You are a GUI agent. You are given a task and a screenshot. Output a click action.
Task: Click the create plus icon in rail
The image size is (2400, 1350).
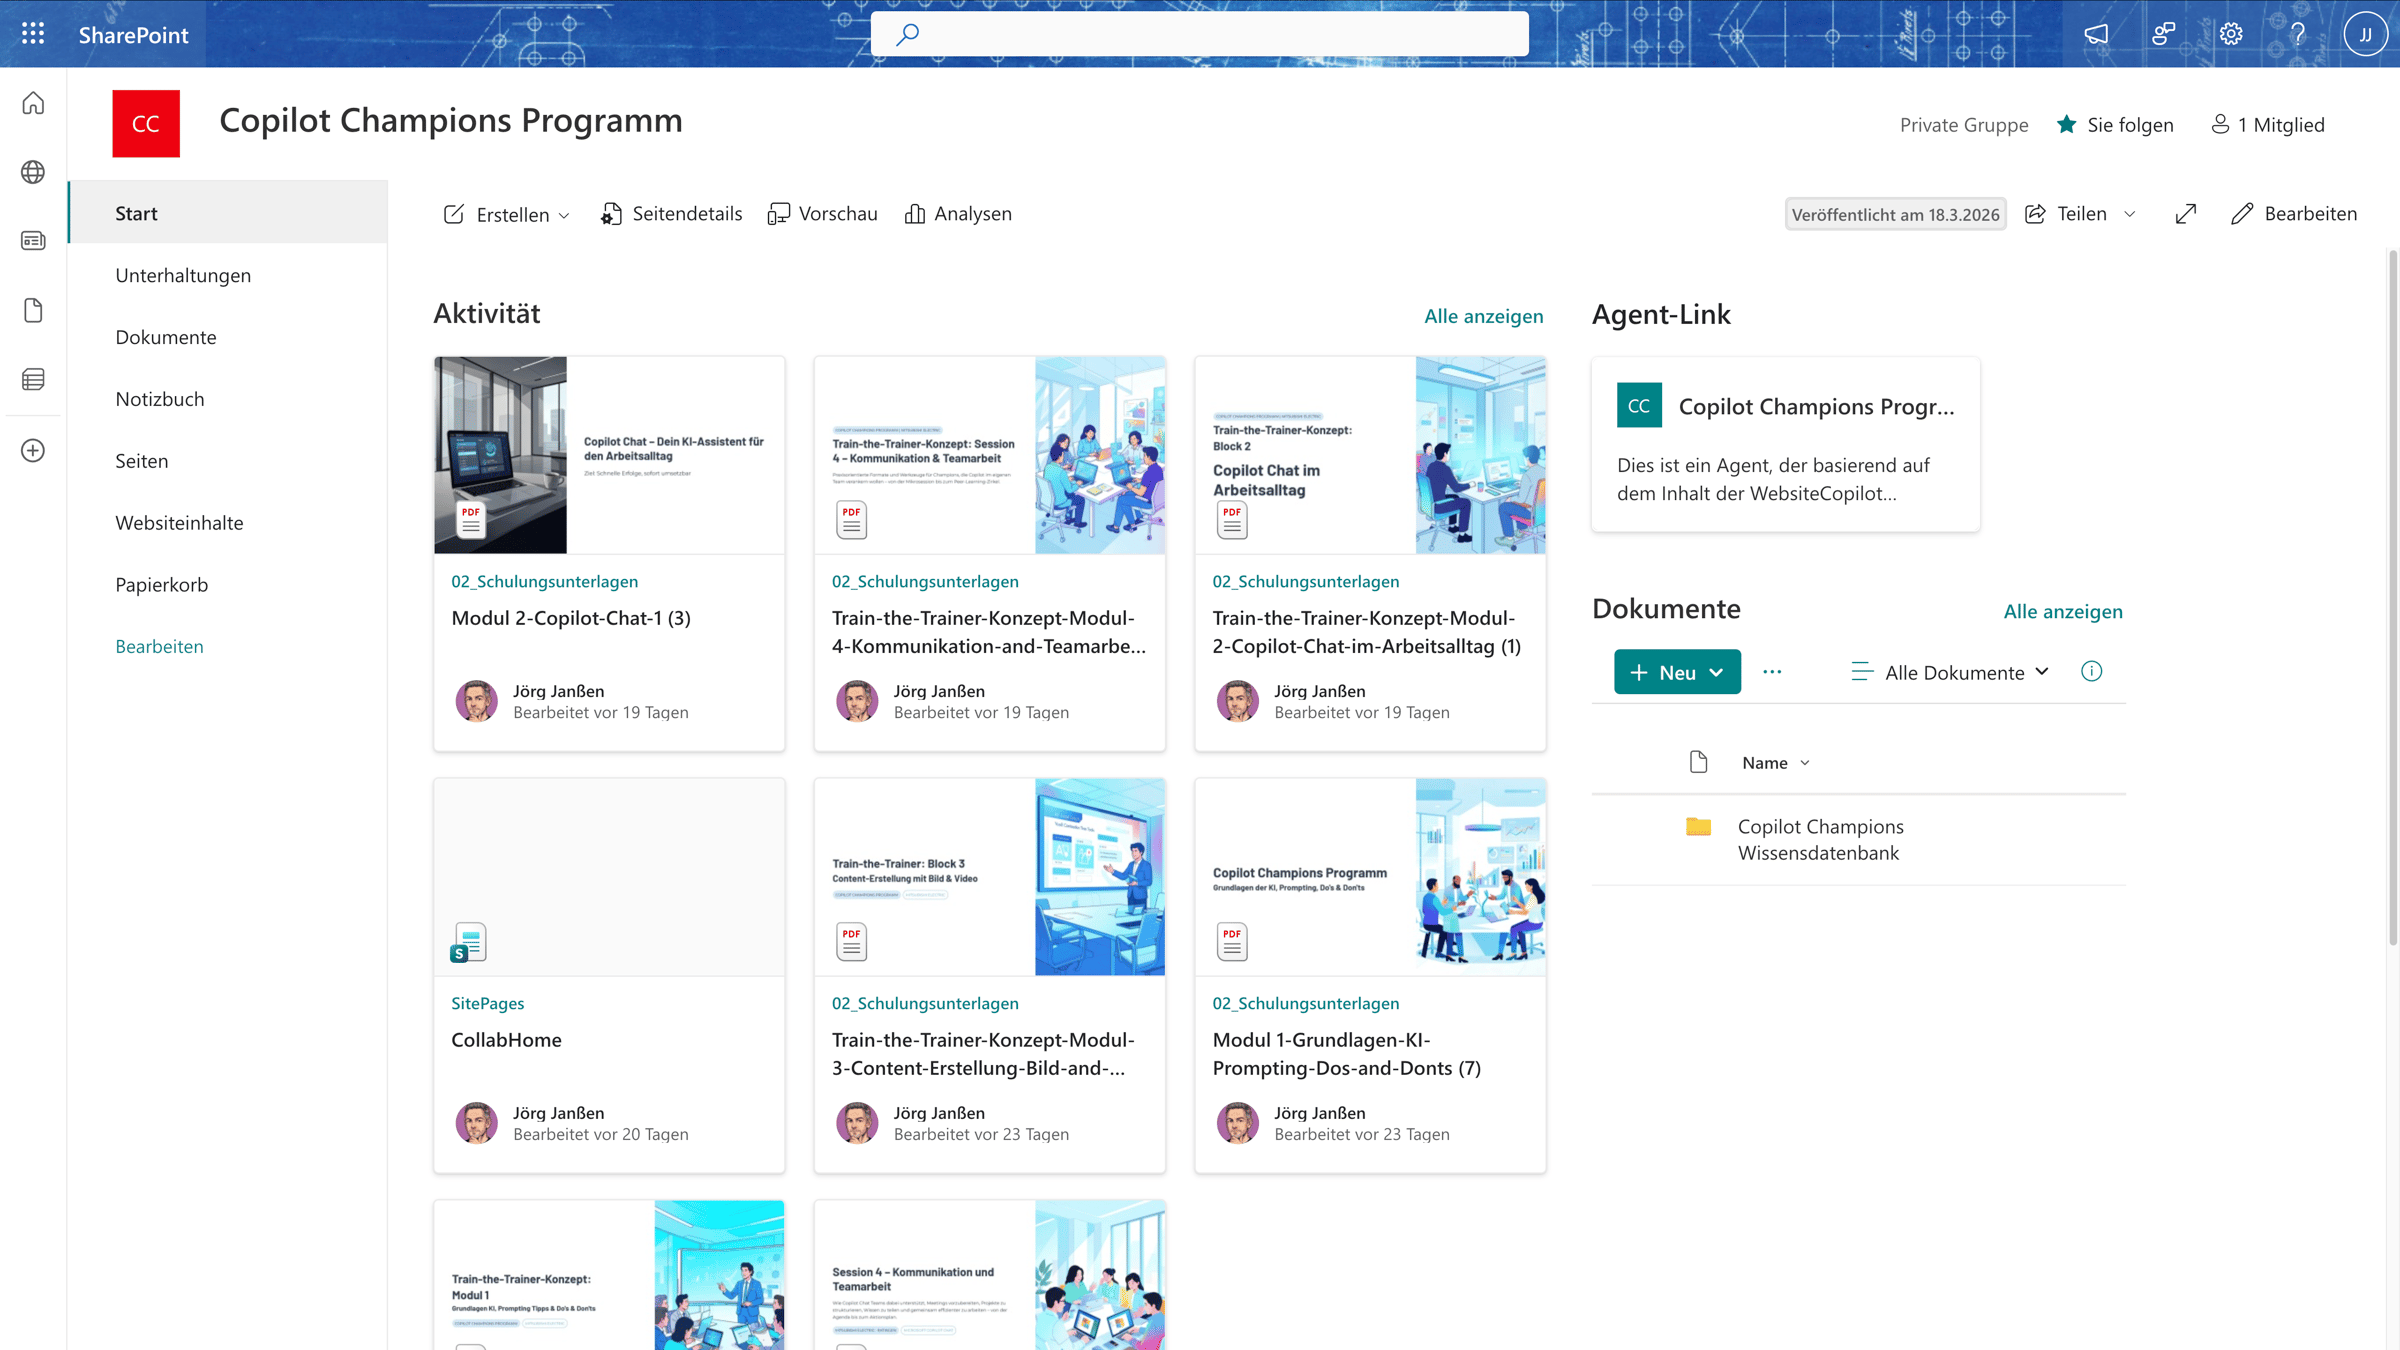[33, 451]
